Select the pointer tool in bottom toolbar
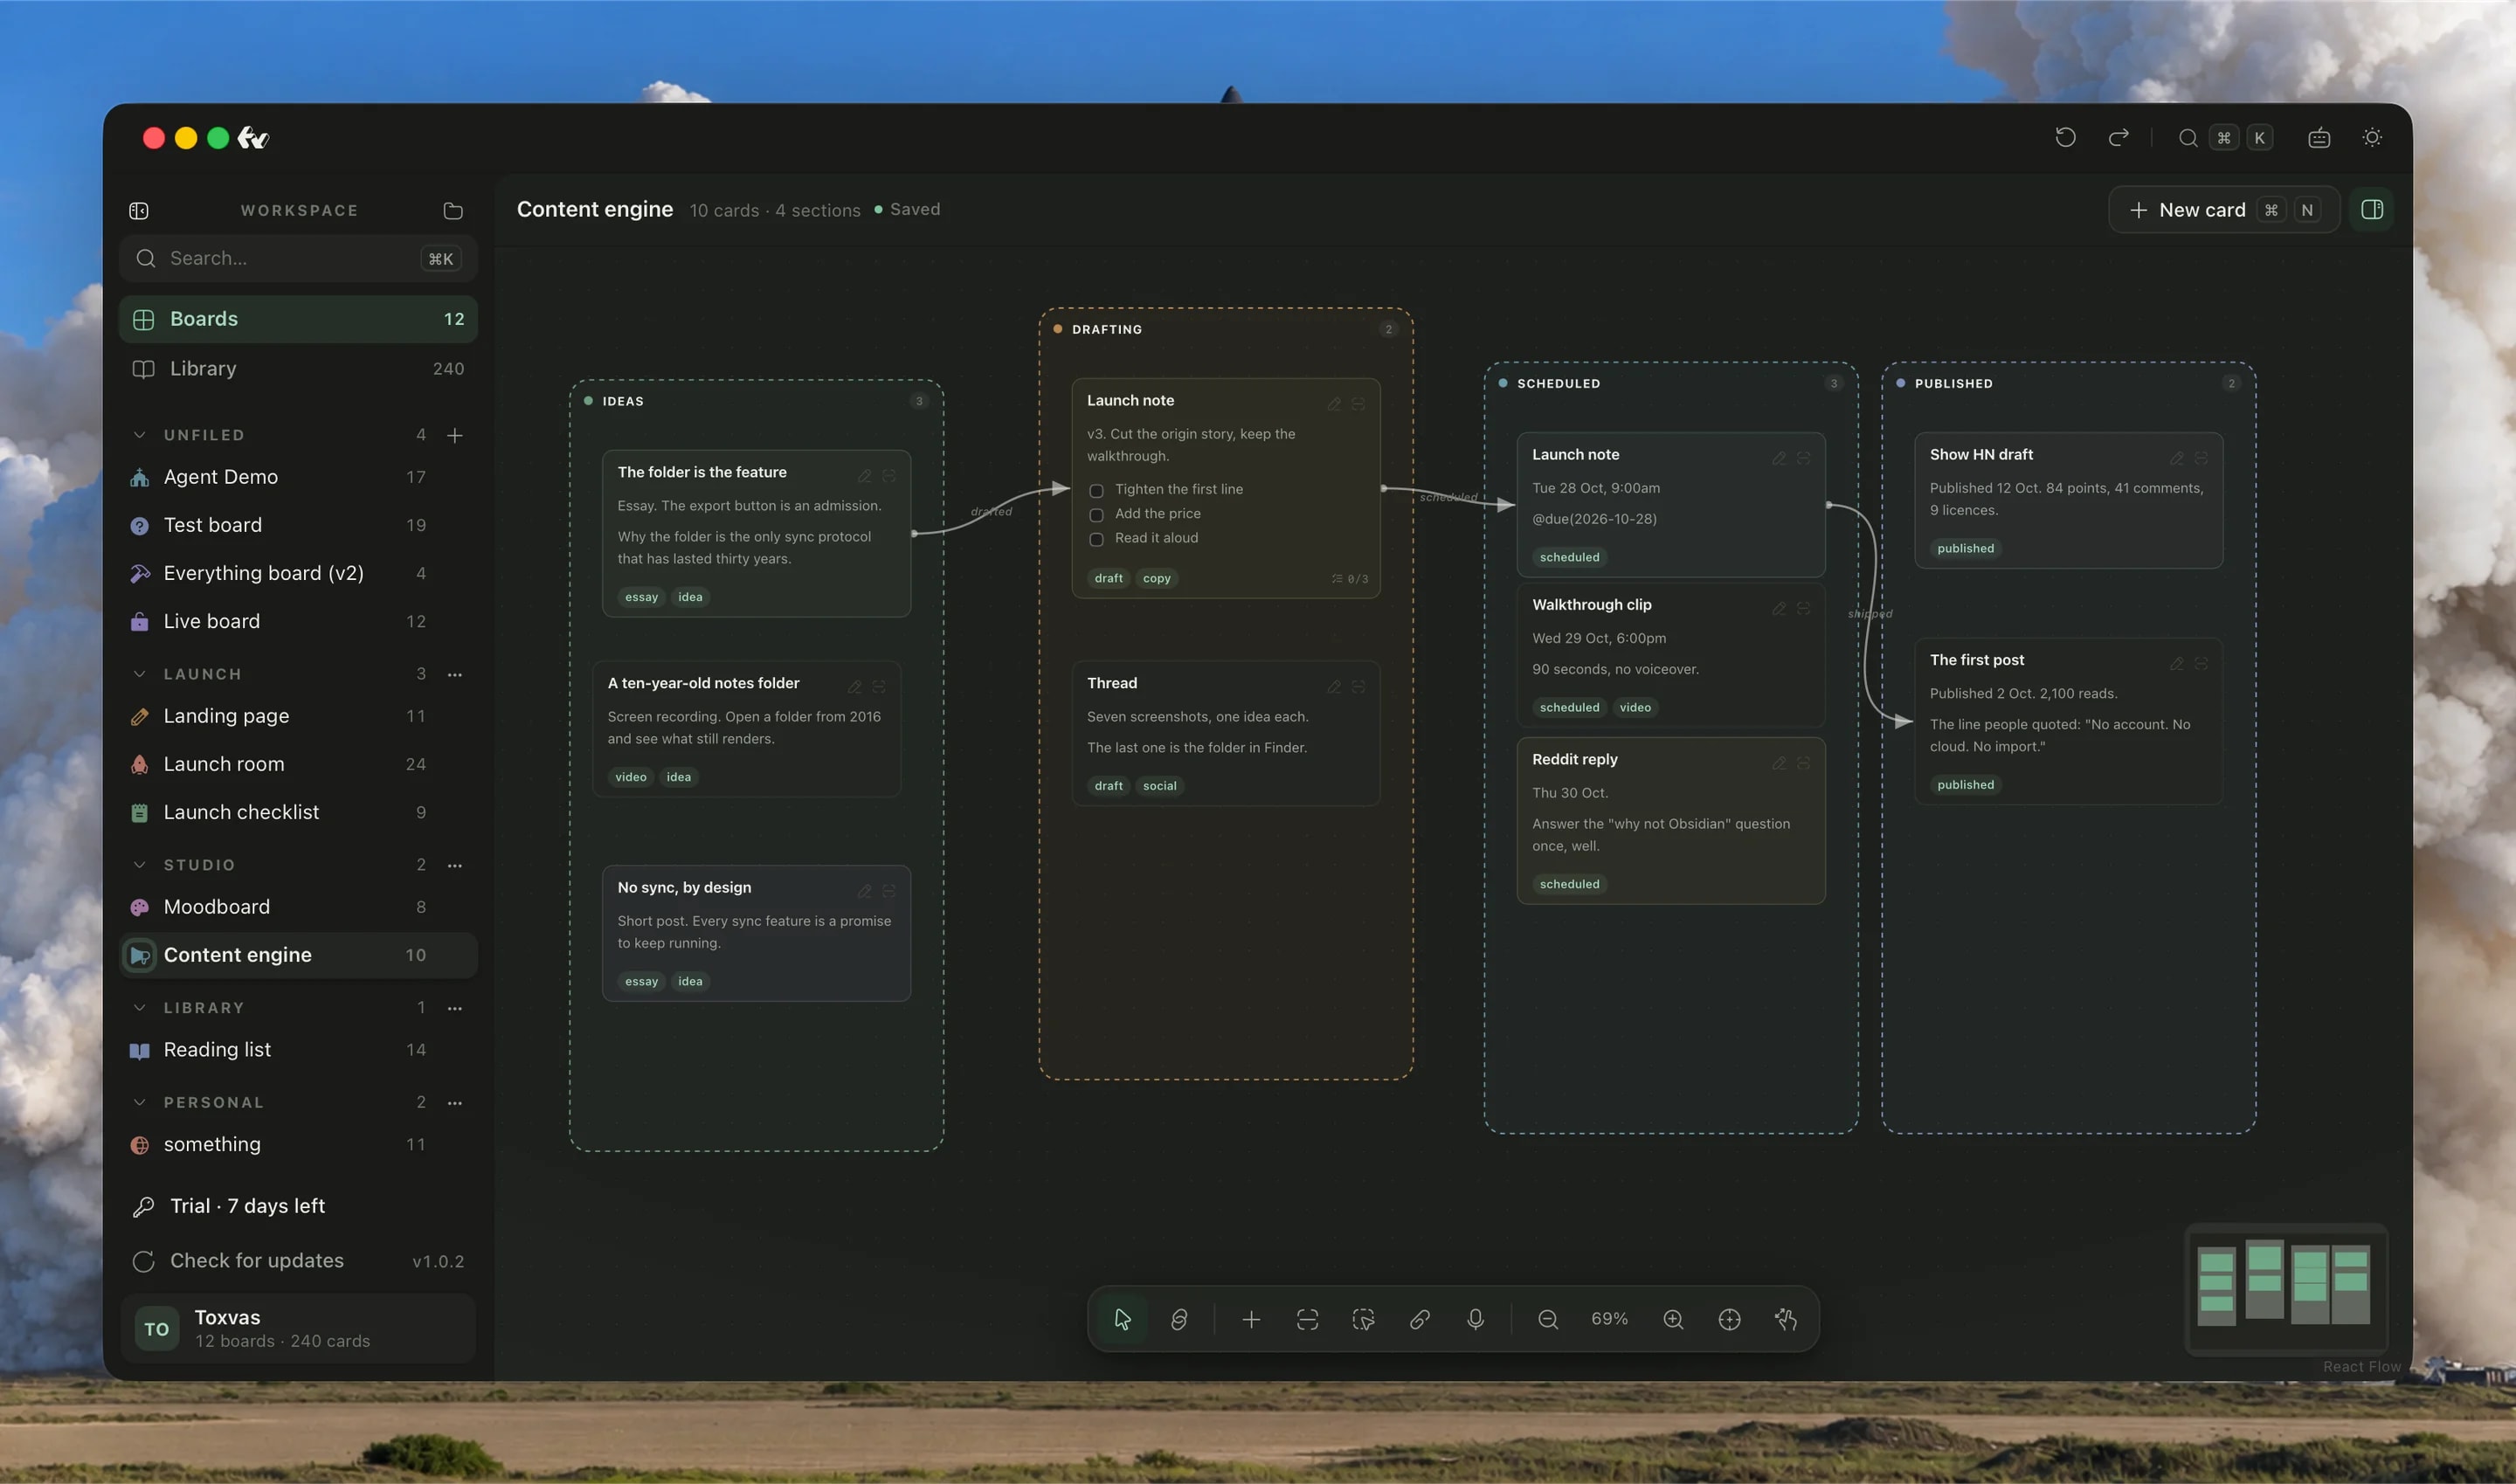 [x=1122, y=1319]
